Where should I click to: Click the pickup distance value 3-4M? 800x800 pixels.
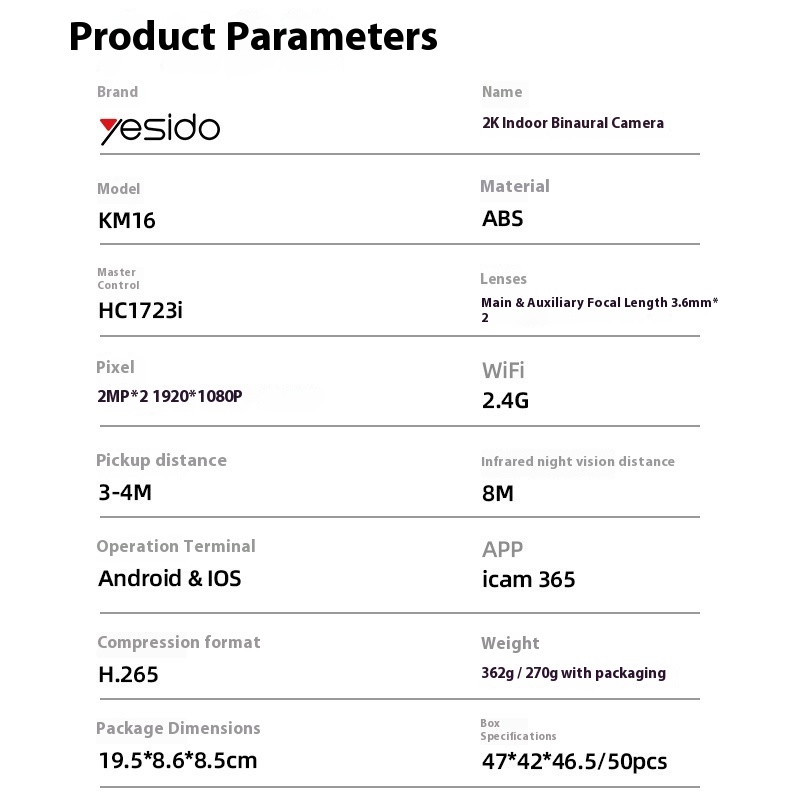tap(125, 492)
